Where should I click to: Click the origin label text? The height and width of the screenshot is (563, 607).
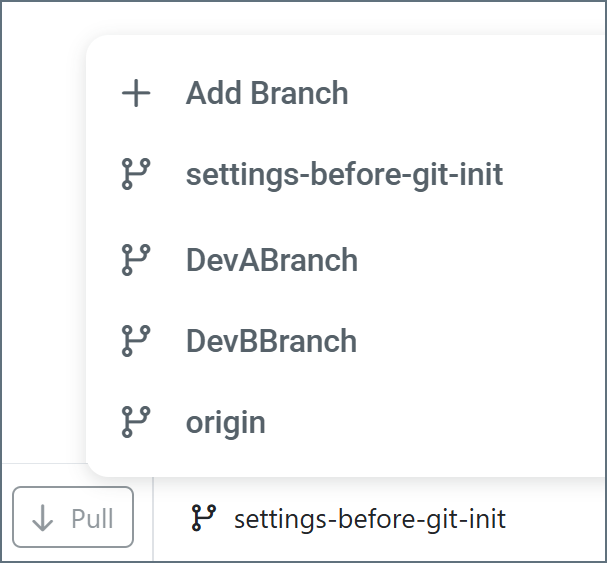click(x=226, y=422)
